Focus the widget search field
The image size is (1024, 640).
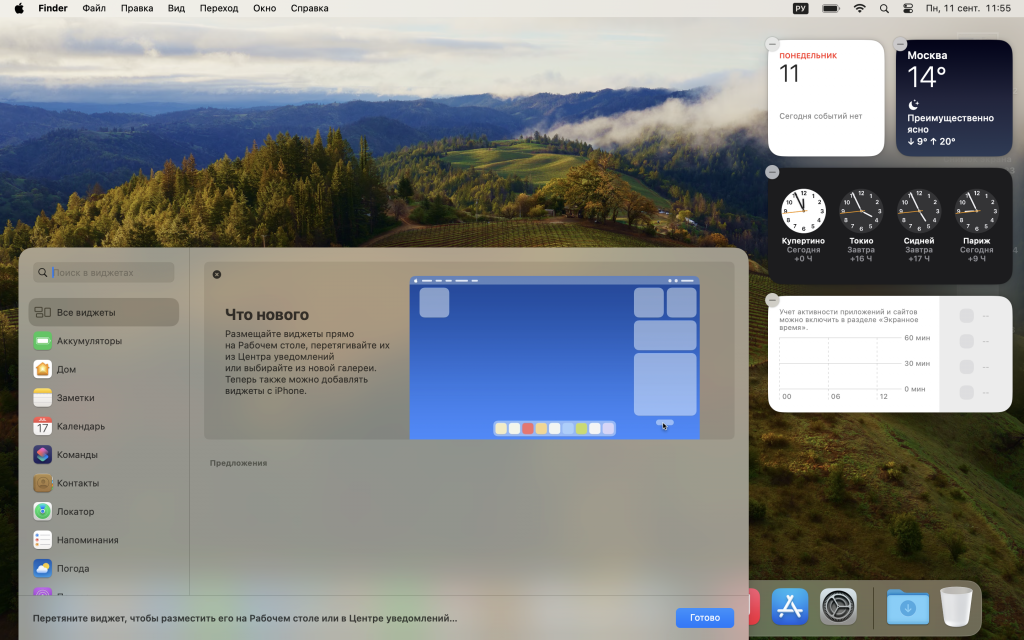click(108, 273)
